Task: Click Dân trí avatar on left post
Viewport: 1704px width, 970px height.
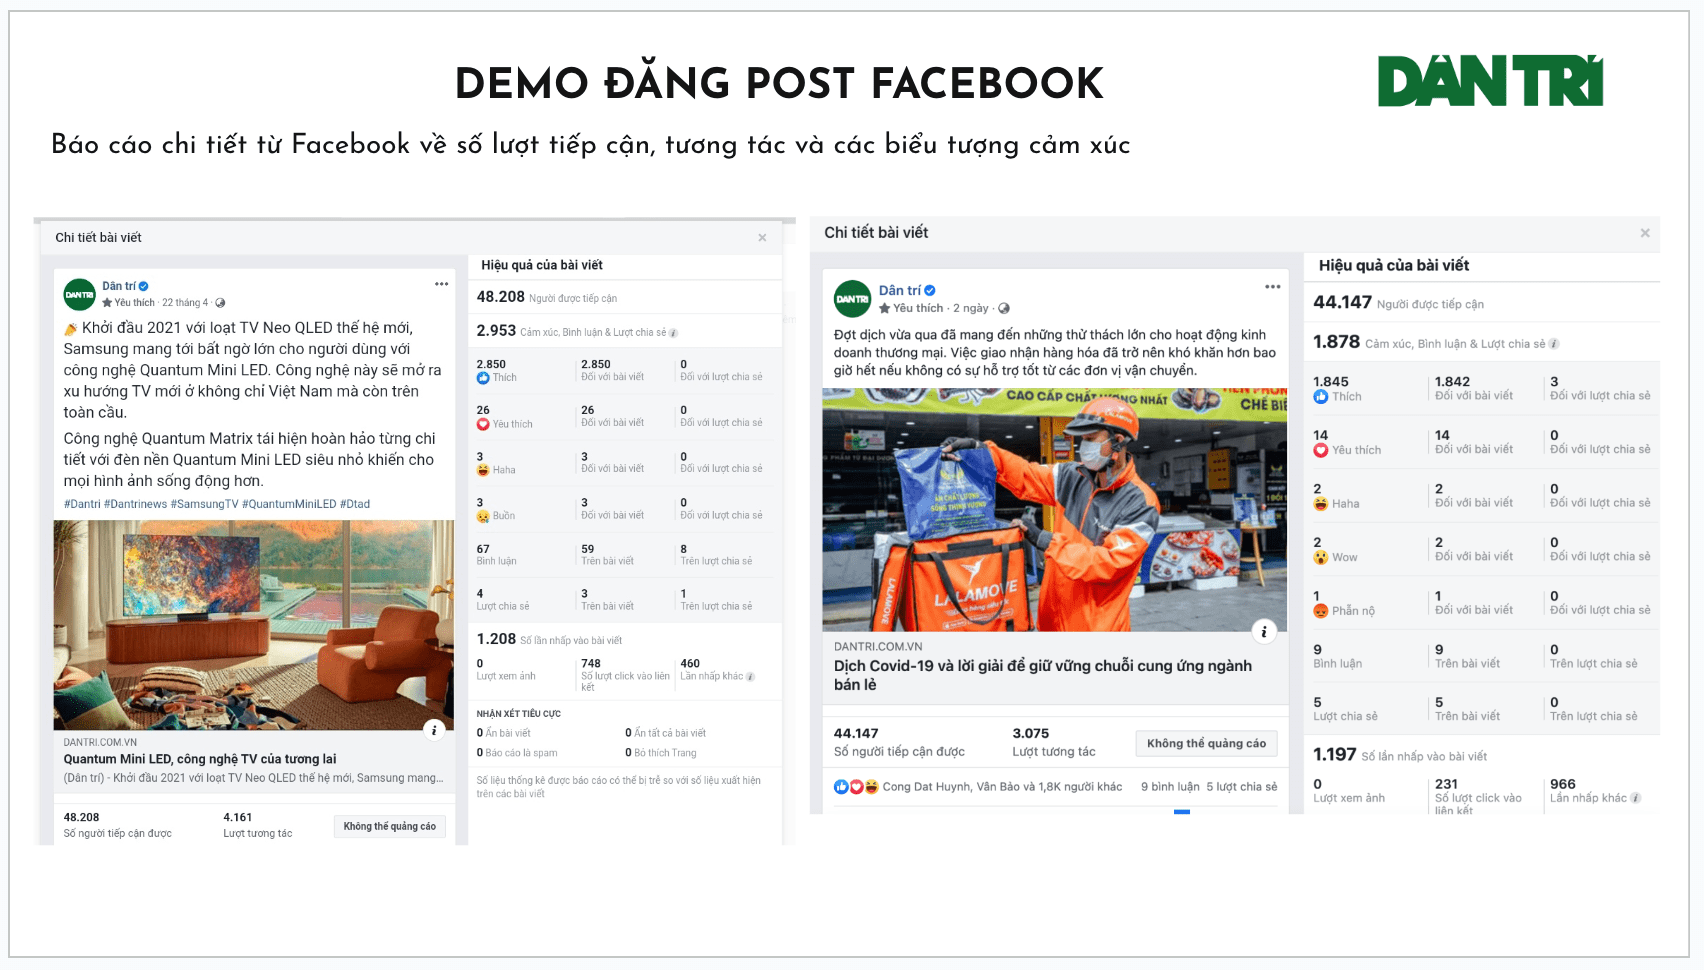Action: click(x=79, y=295)
